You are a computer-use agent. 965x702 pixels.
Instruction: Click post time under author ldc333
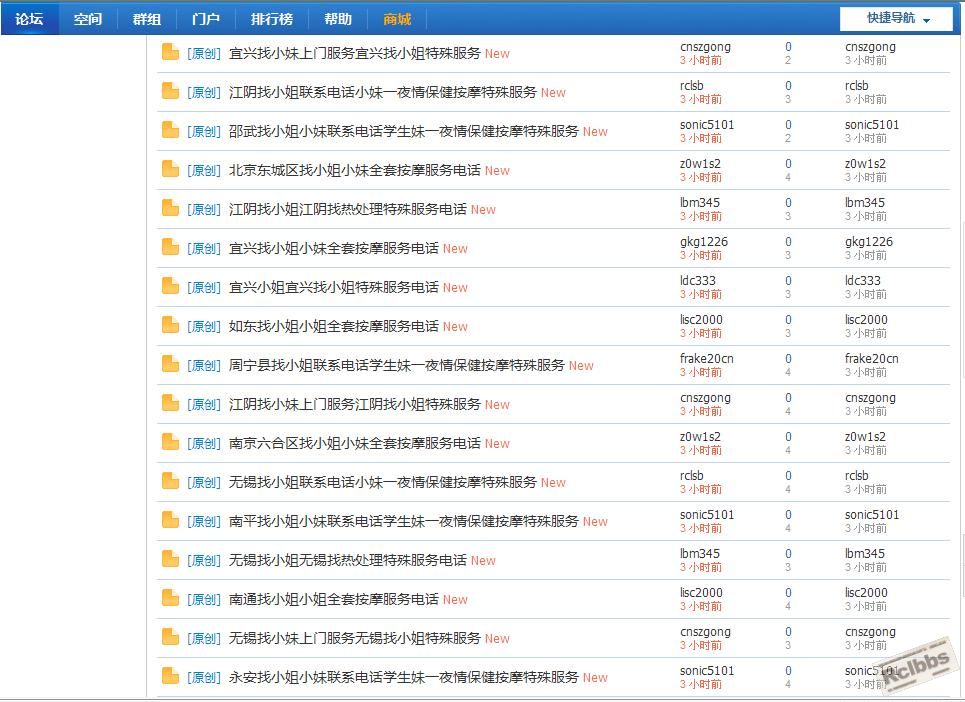pos(701,294)
